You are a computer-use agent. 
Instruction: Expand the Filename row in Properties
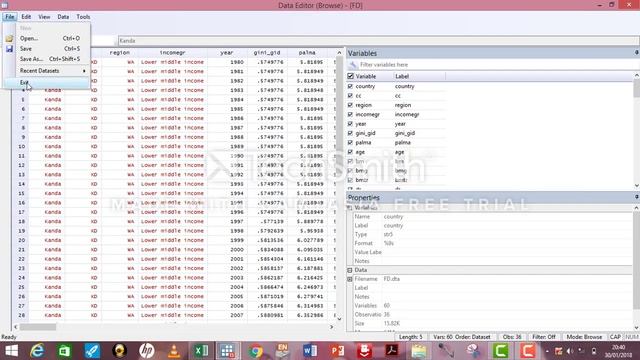pos(350,279)
